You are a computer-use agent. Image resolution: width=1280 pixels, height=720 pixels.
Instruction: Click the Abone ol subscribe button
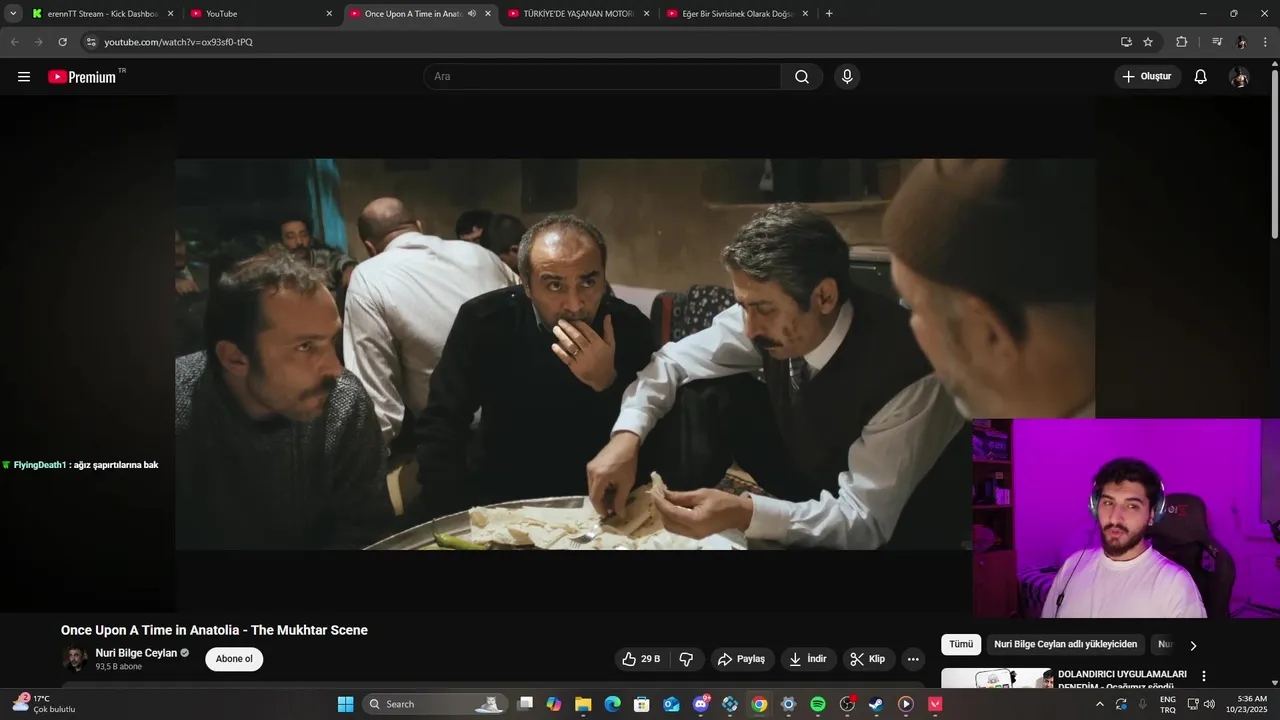tap(234, 659)
